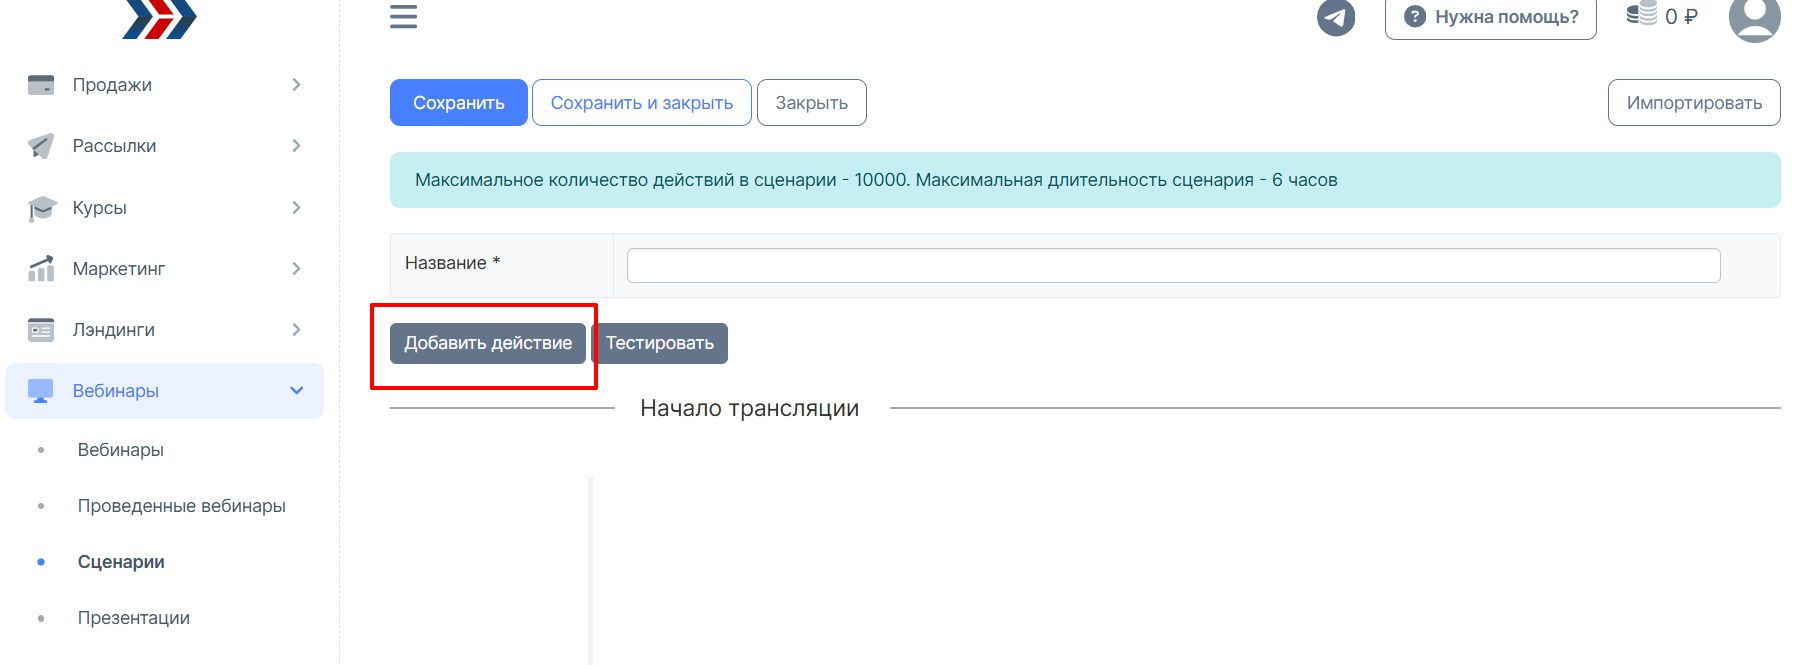The height and width of the screenshot is (665, 1809).
Task: Click the user profile avatar
Action: pyautogui.click(x=1754, y=18)
